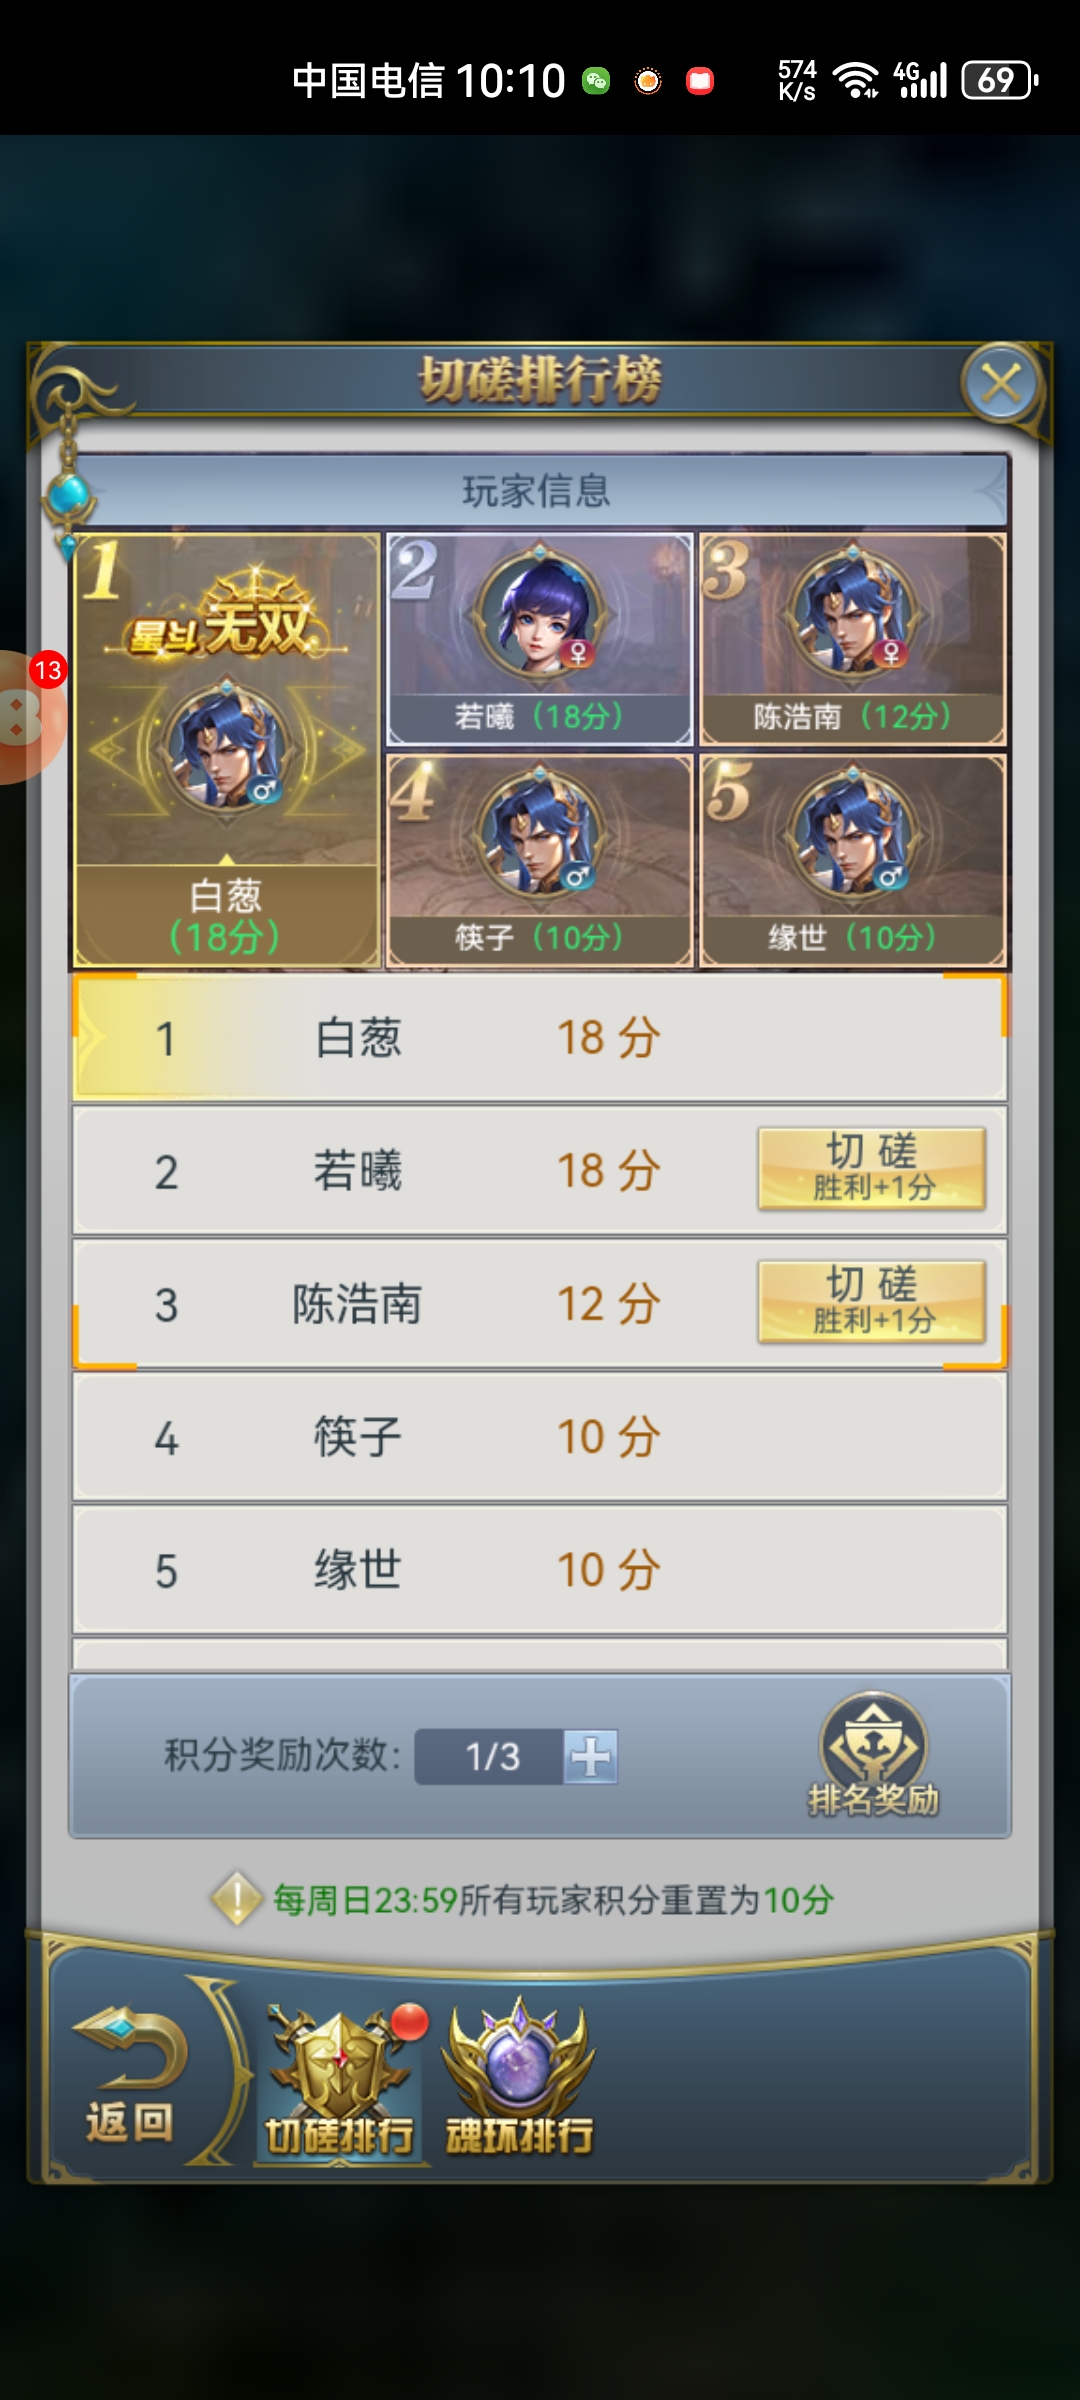
Task: Select the rank 5 缘世 list row
Action: [x=540, y=1570]
